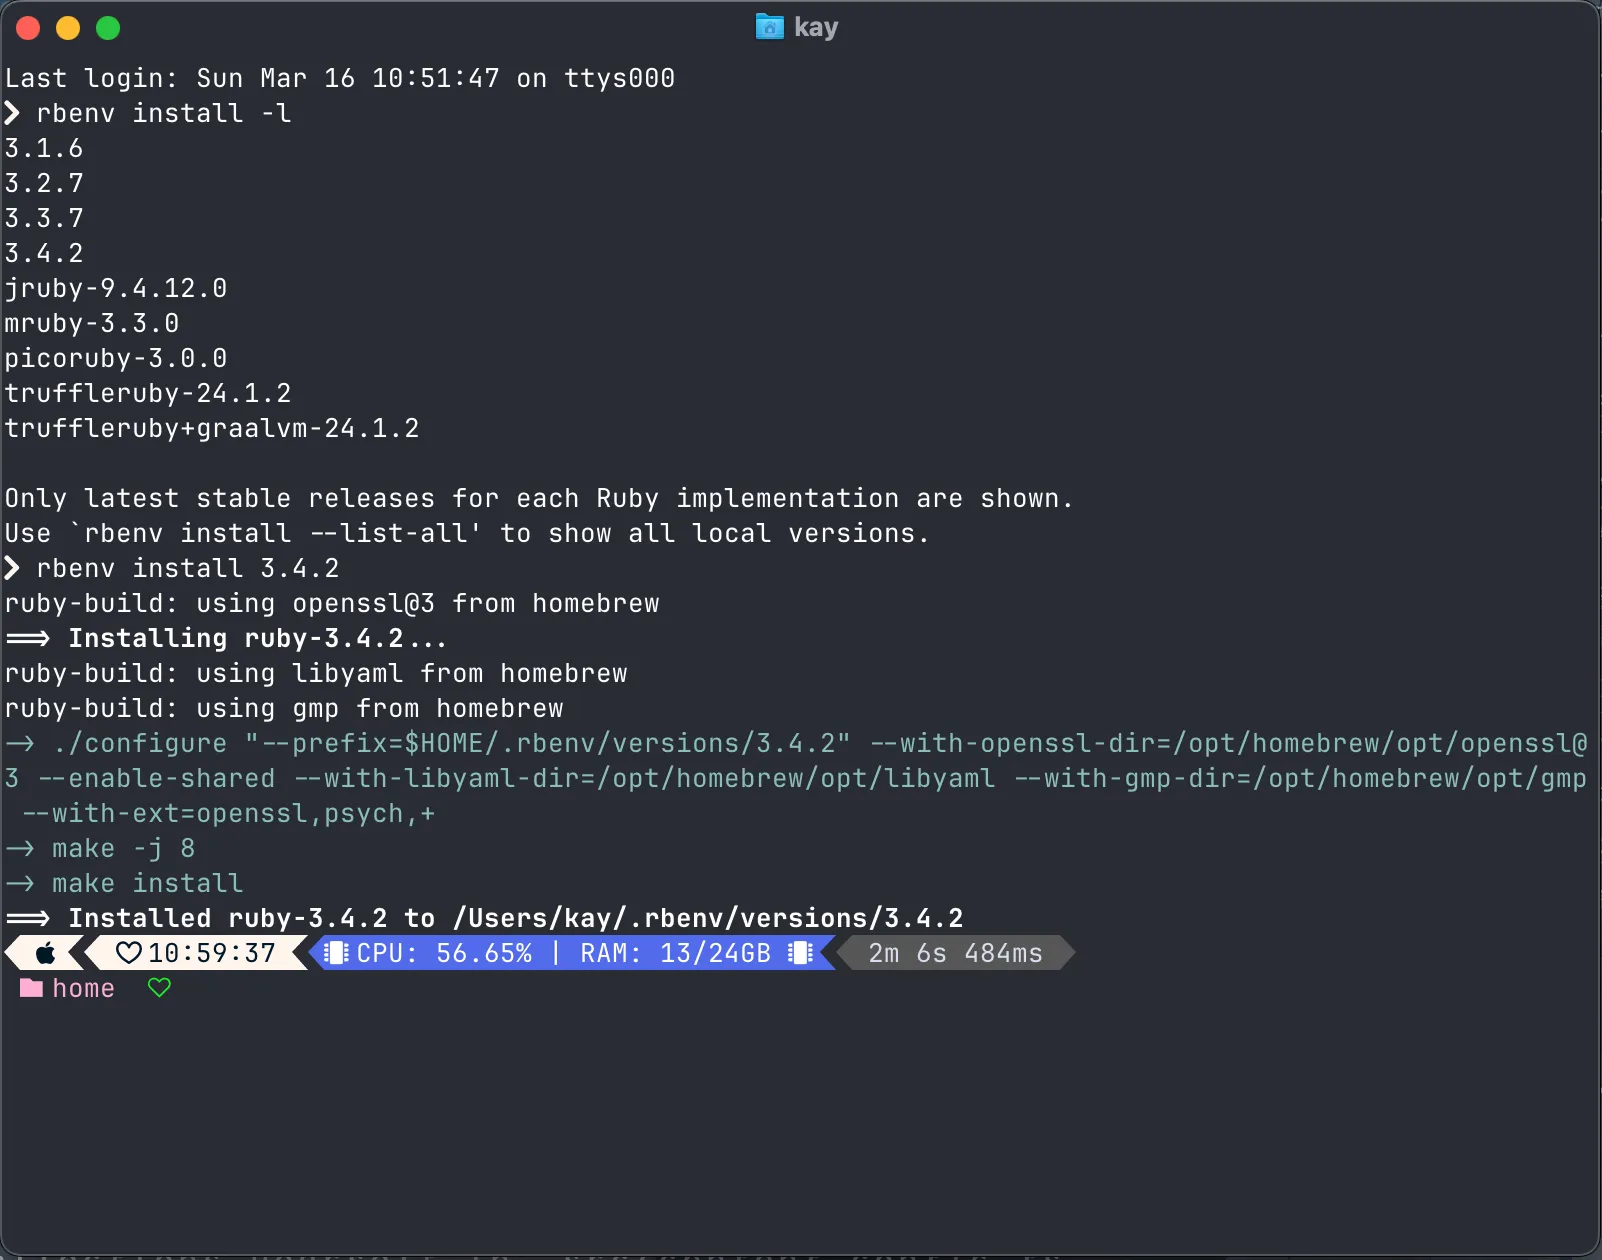Click the yellow minimize window button
Image resolution: width=1602 pixels, height=1260 pixels.
point(68,28)
